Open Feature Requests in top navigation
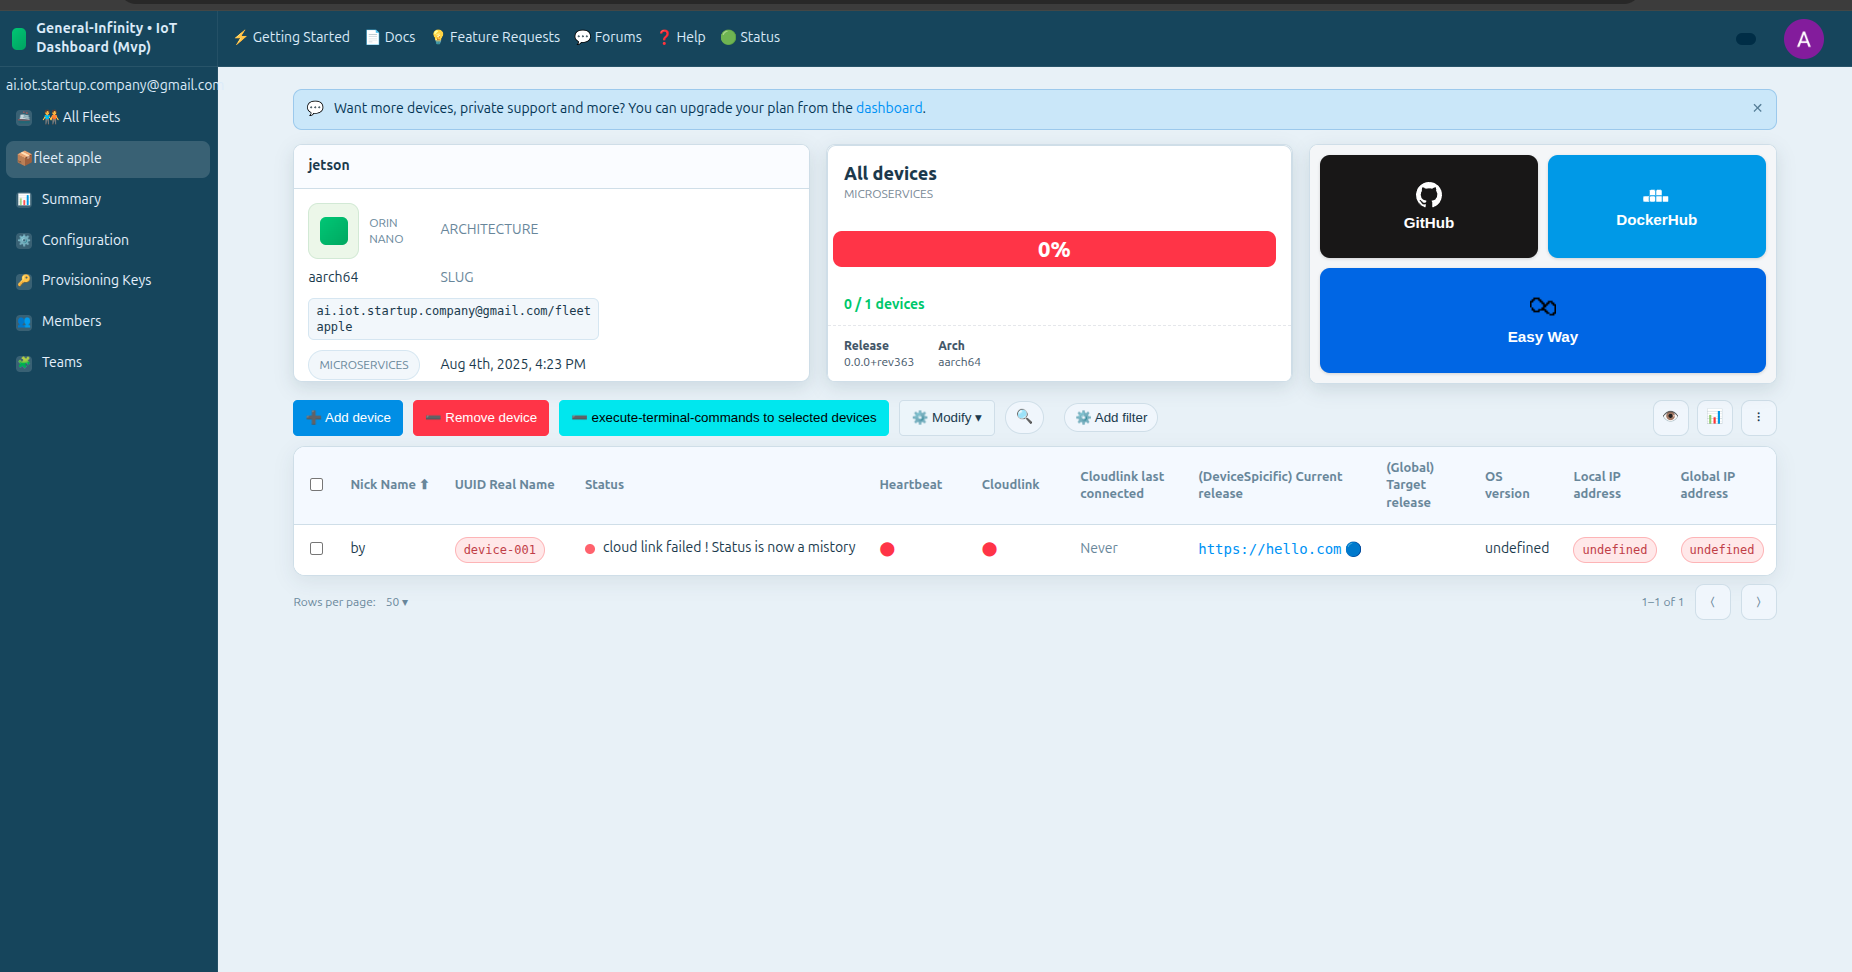 click(x=495, y=37)
